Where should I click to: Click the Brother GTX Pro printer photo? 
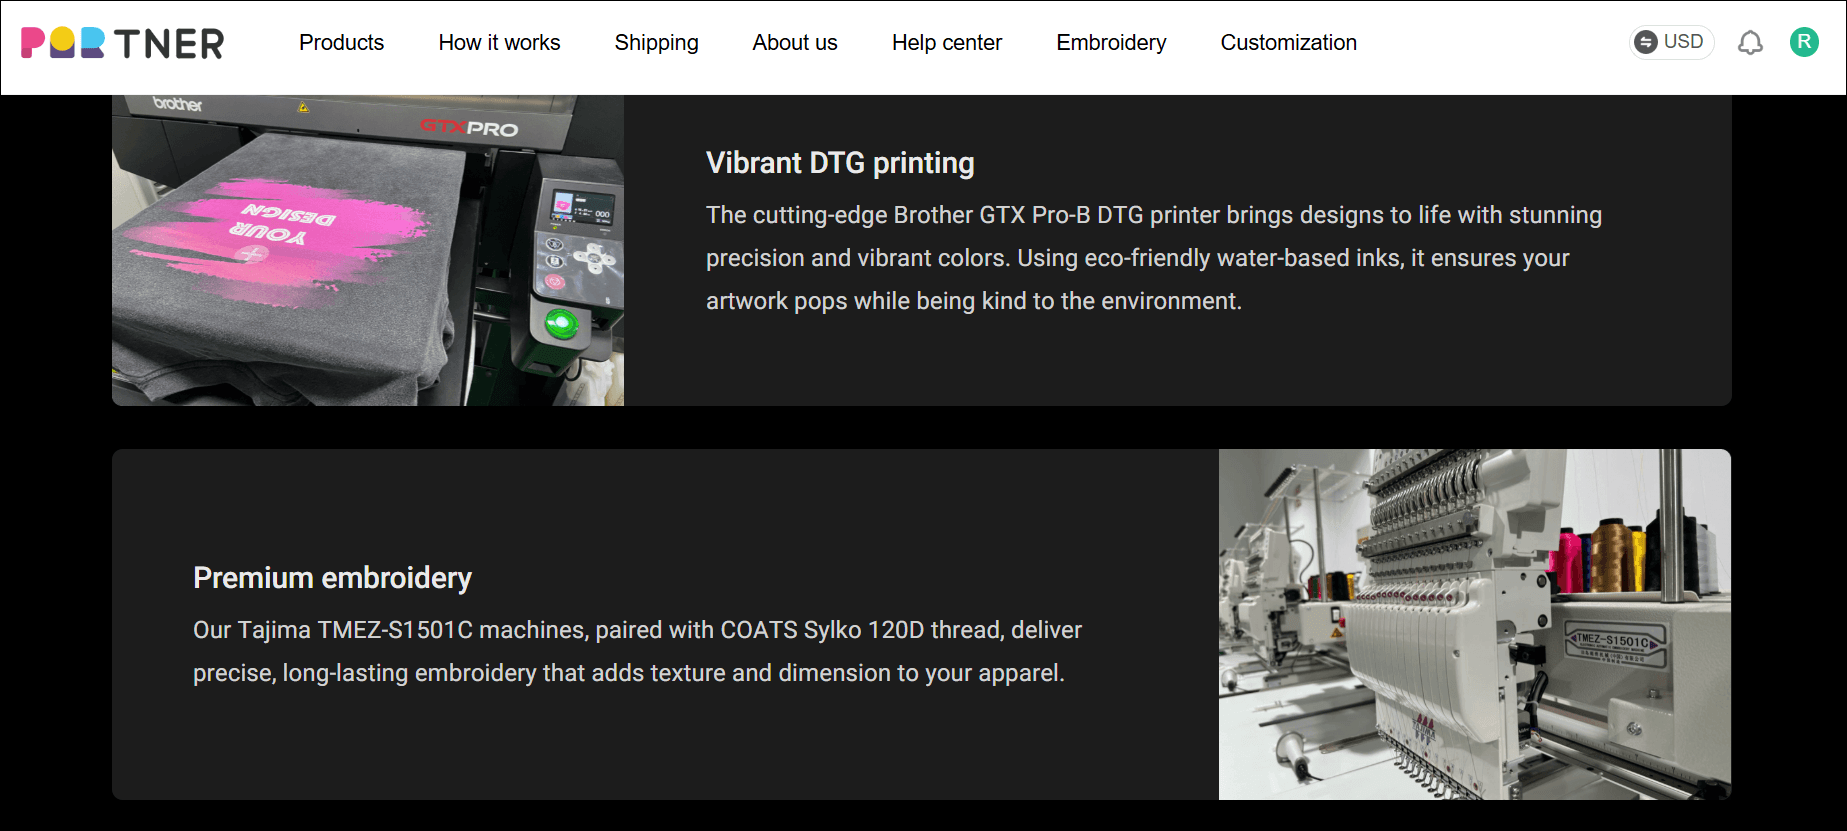click(x=368, y=250)
